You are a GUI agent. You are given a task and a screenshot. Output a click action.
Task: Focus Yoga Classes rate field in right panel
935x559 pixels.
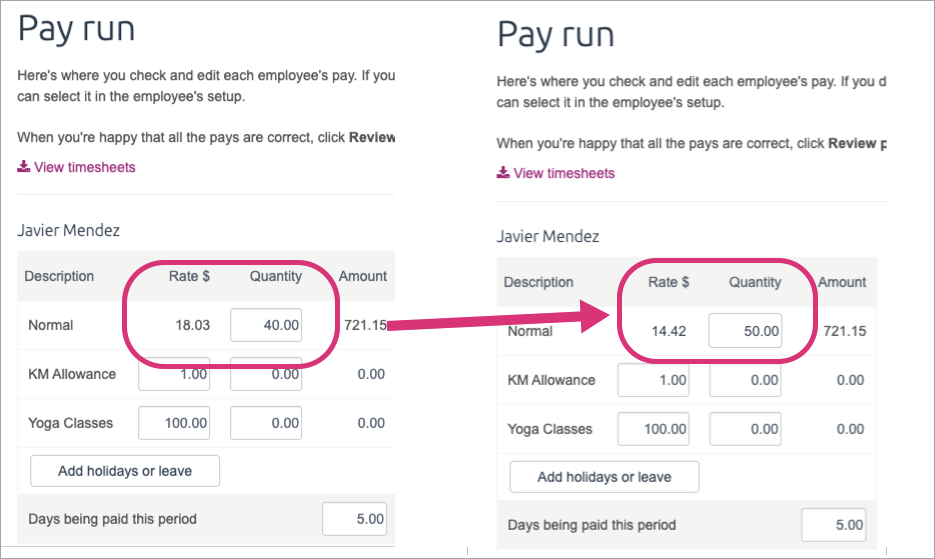(654, 429)
